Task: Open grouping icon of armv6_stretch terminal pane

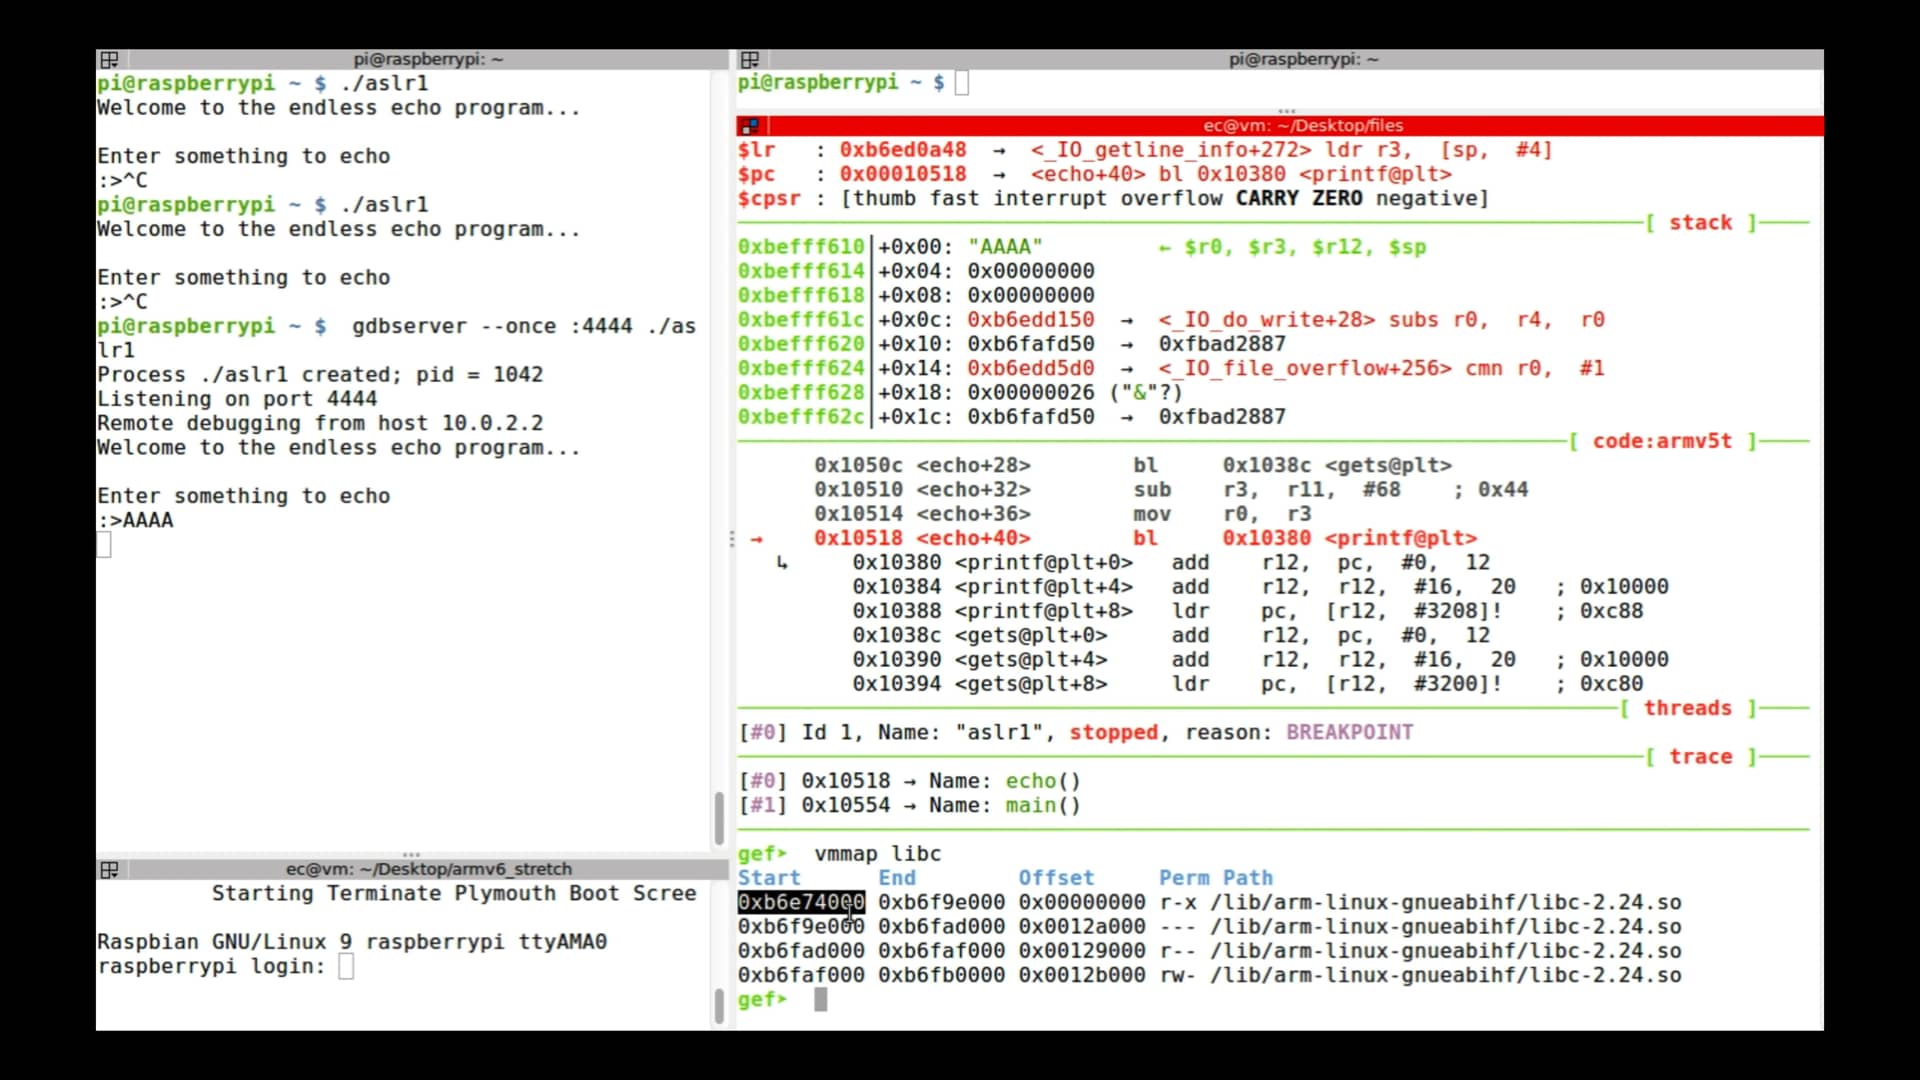Action: (x=109, y=870)
